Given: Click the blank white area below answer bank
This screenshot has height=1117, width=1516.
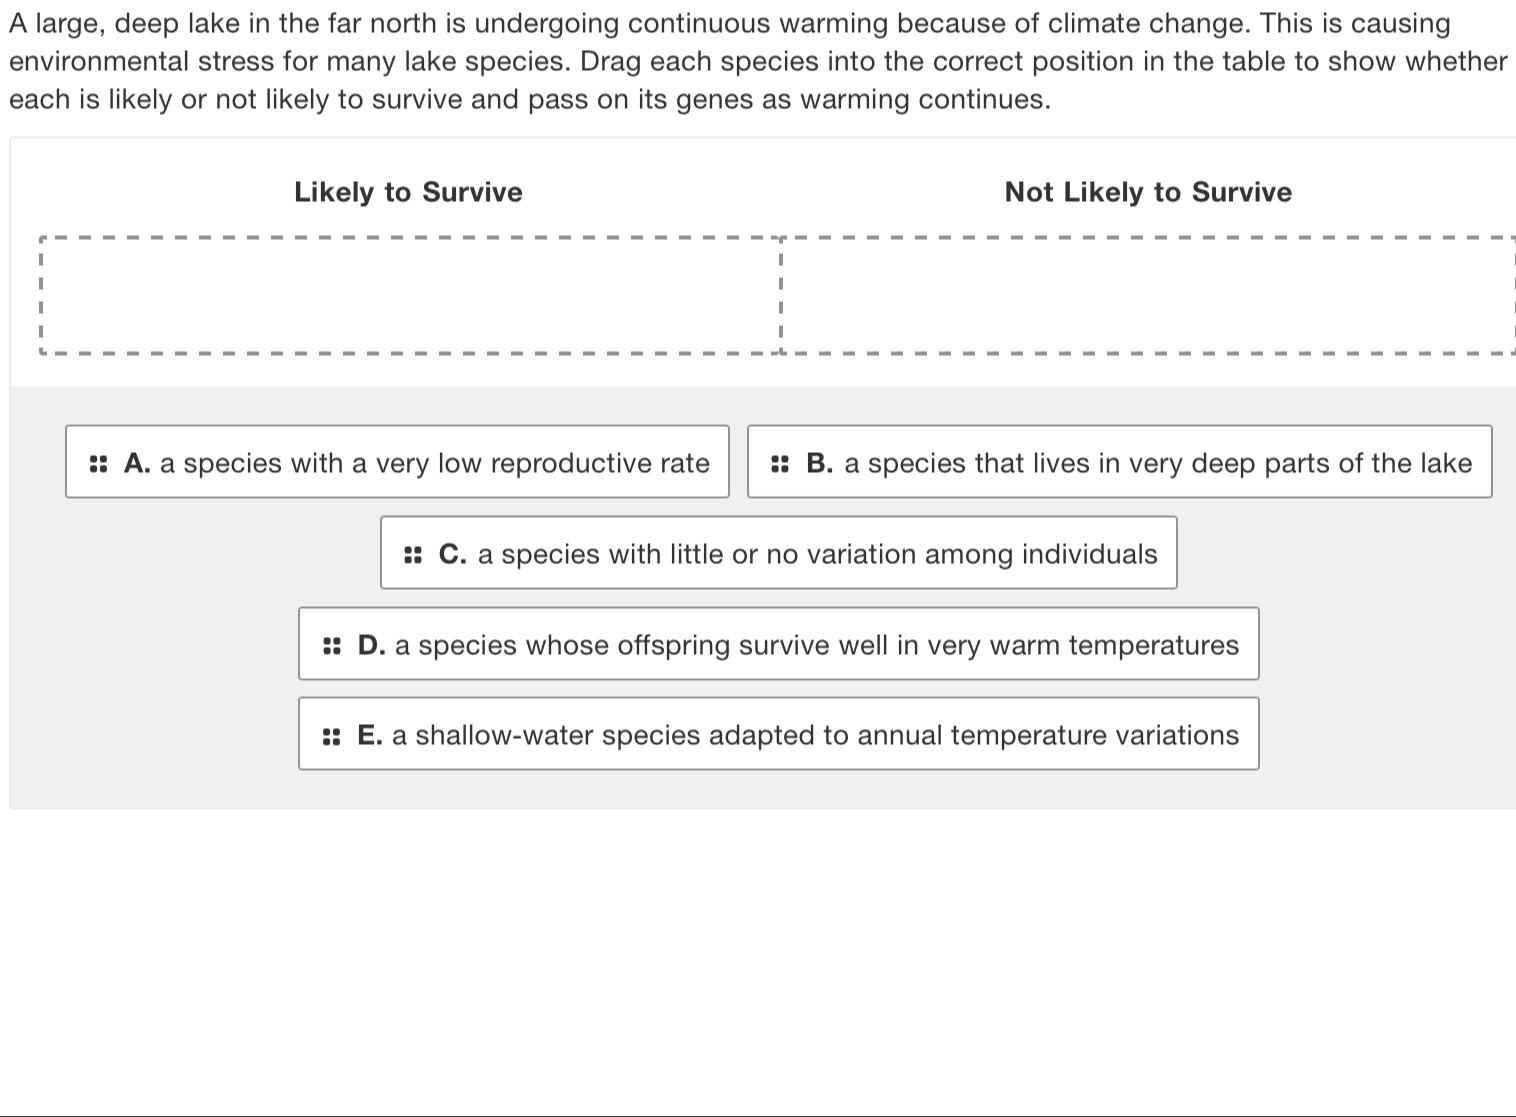Looking at the screenshot, I should [758, 960].
